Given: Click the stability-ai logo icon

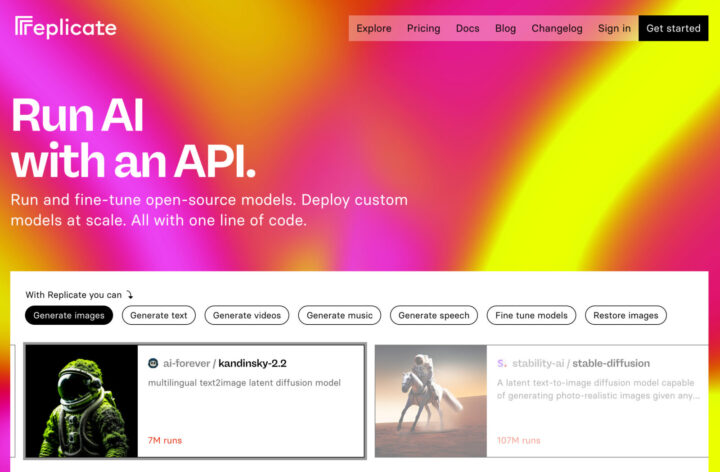Looking at the screenshot, I should [x=502, y=363].
